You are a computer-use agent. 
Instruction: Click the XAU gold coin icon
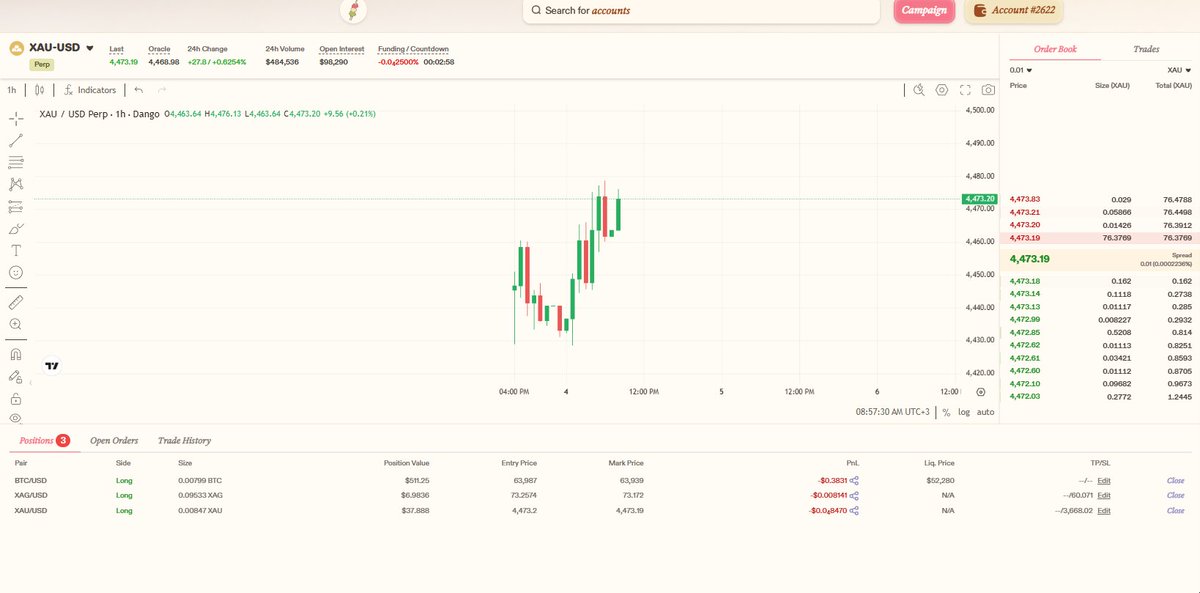tap(16, 47)
